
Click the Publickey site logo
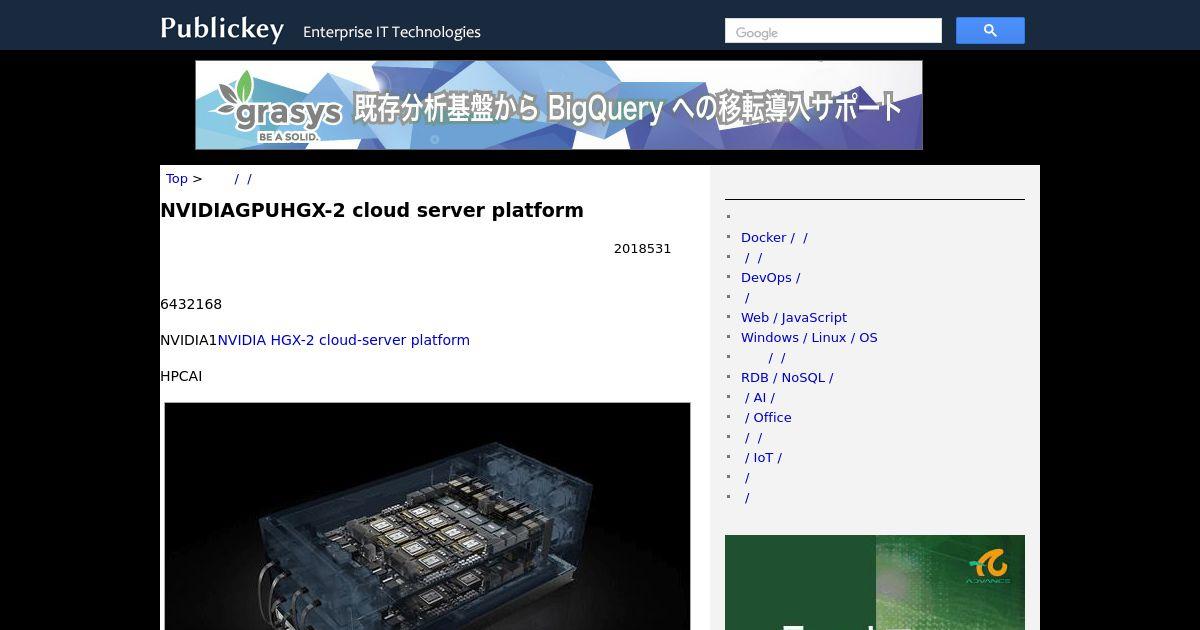[222, 29]
